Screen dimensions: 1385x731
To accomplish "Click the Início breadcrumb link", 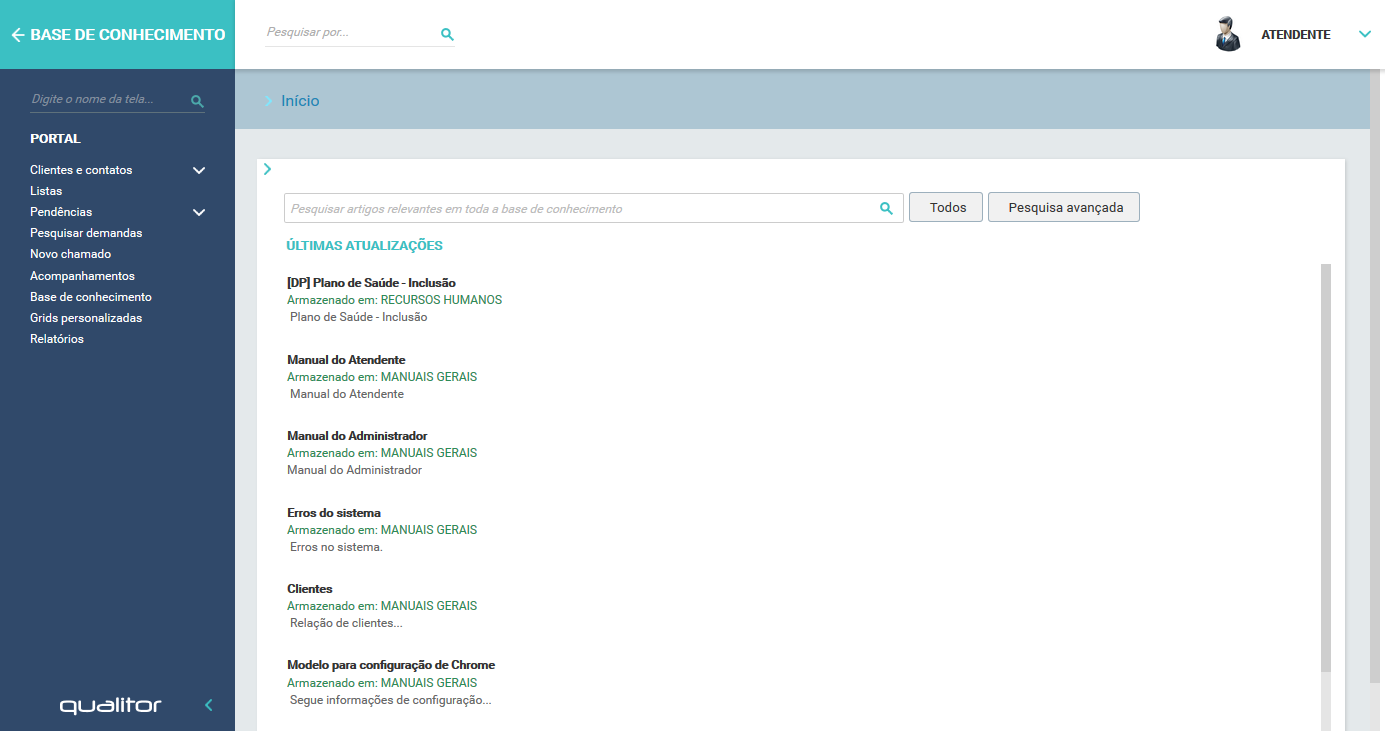I will [x=300, y=101].
